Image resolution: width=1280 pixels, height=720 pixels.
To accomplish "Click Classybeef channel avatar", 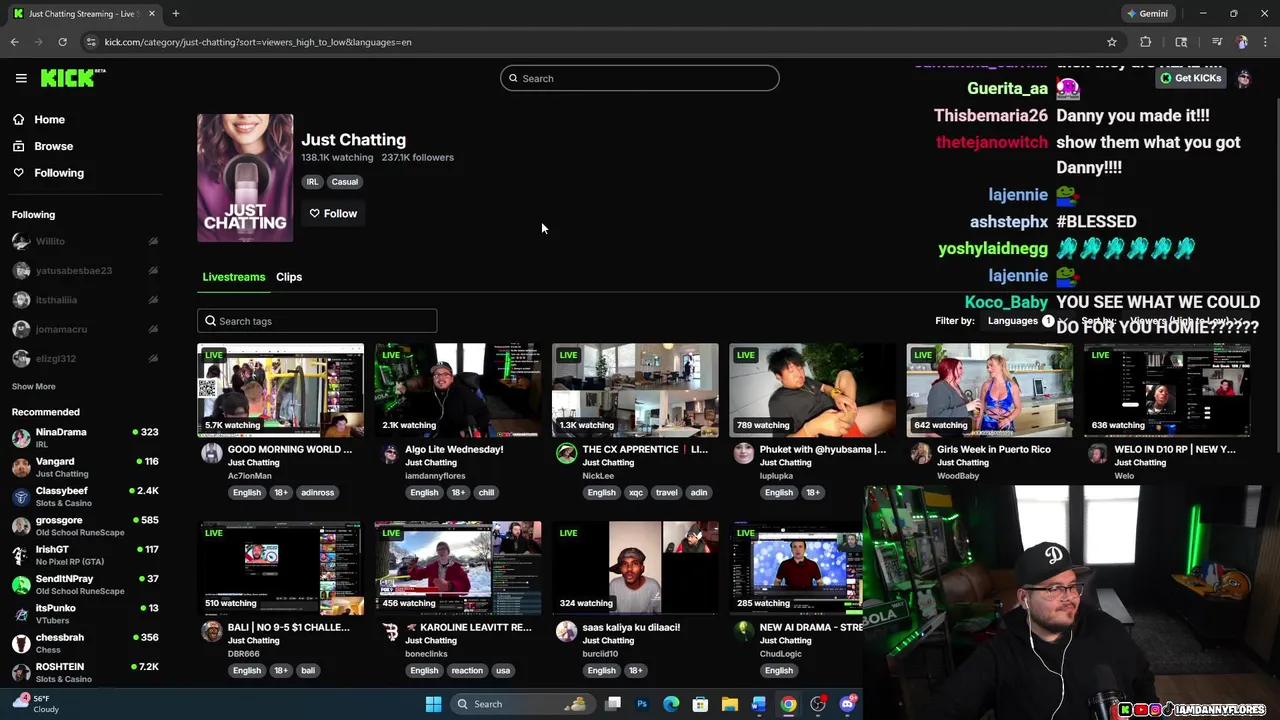I will click(21, 496).
